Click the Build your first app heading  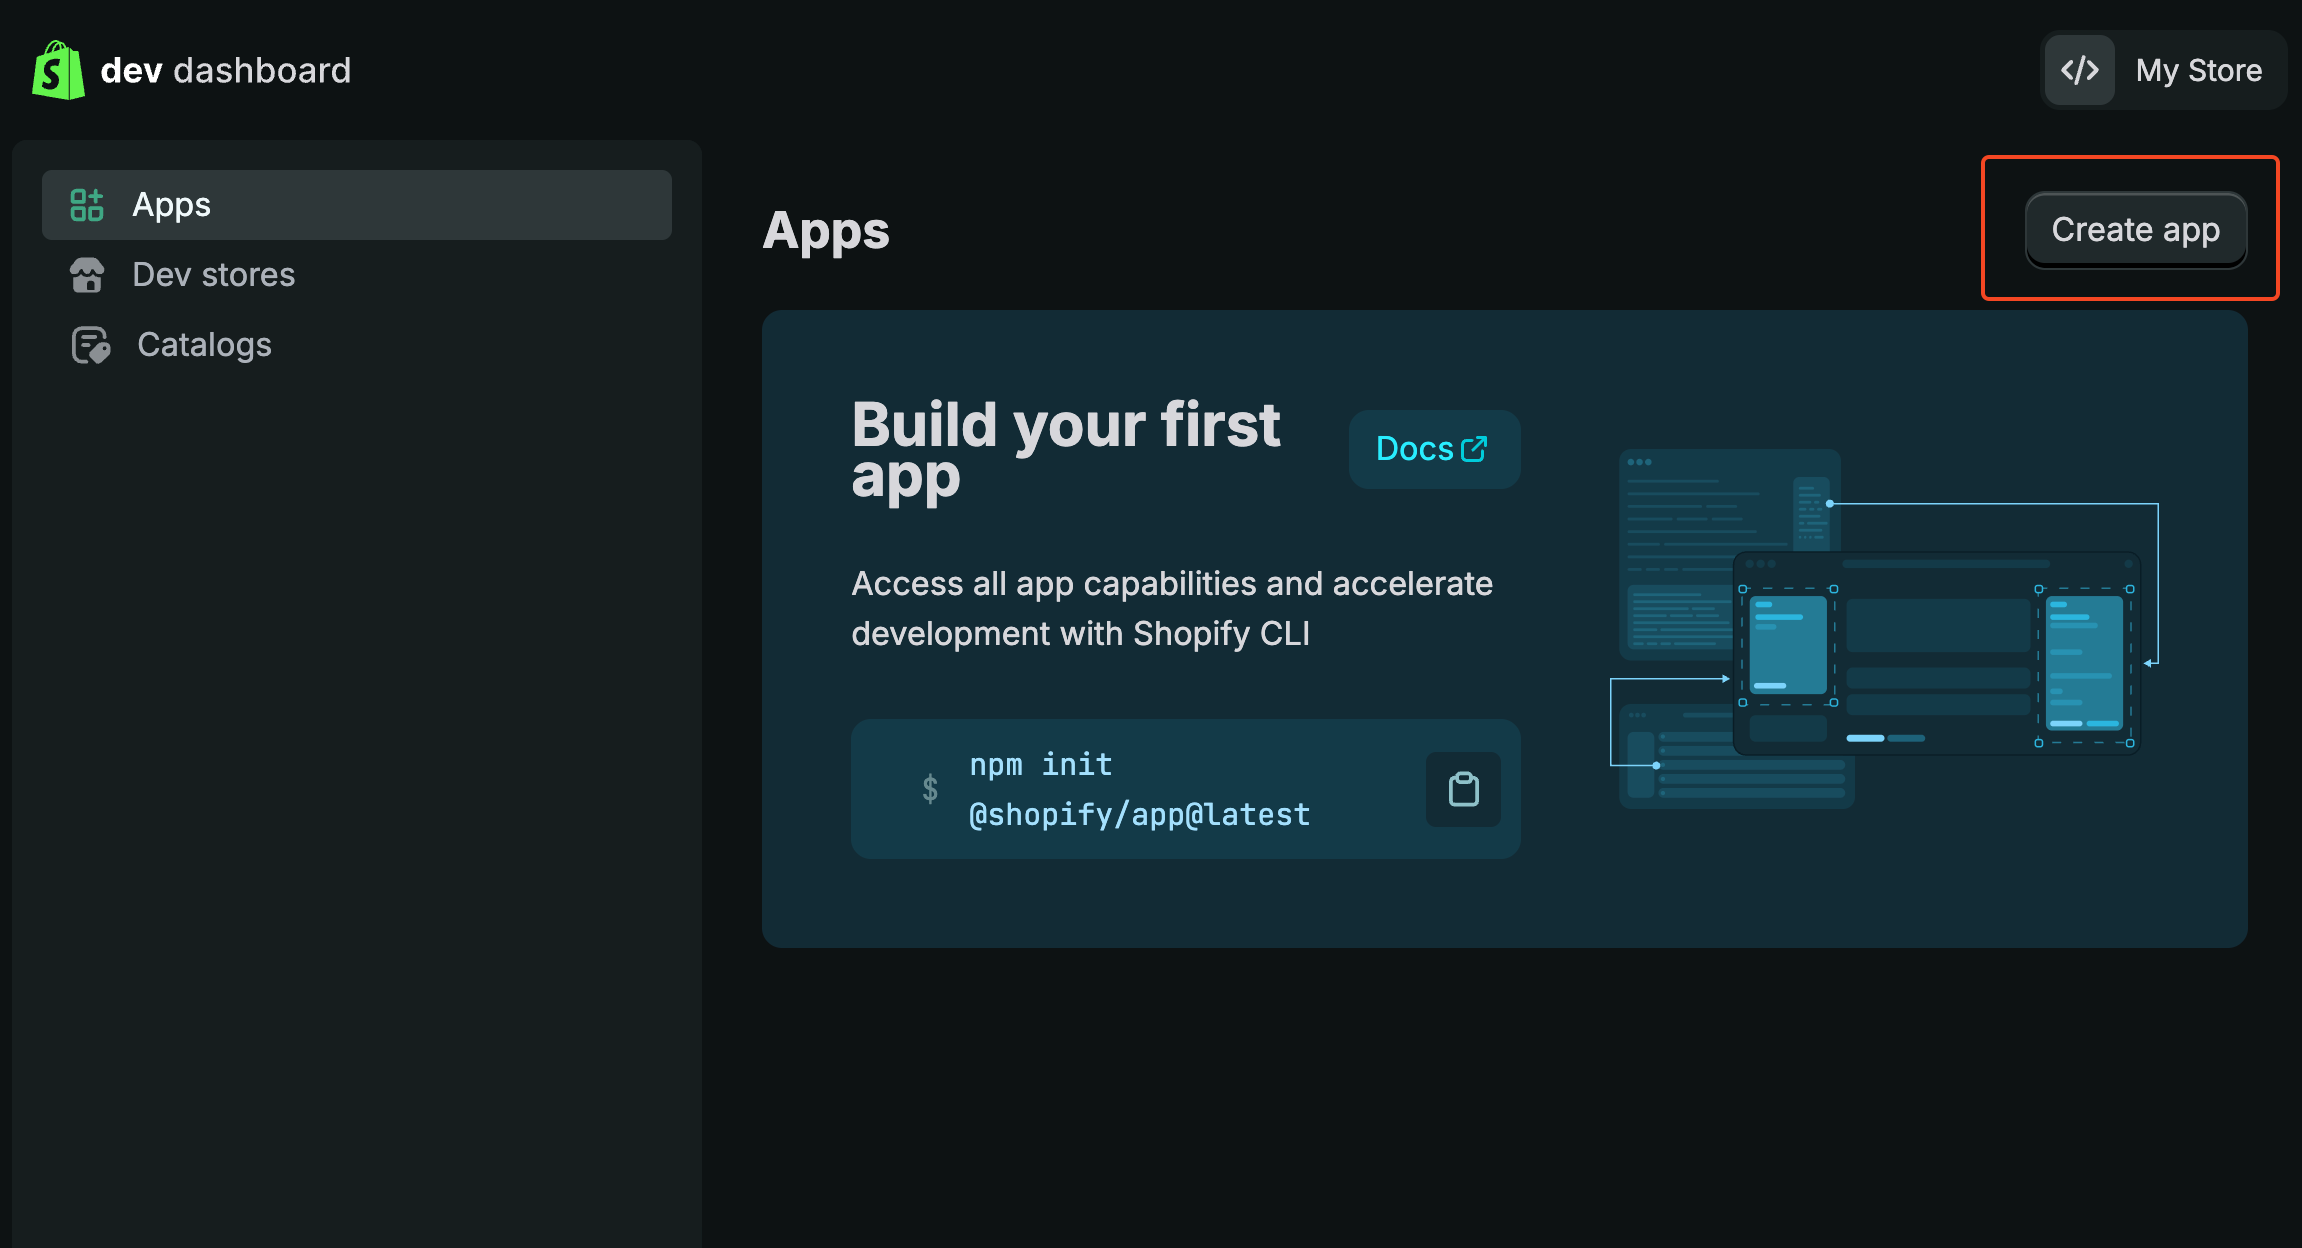click(x=1065, y=450)
